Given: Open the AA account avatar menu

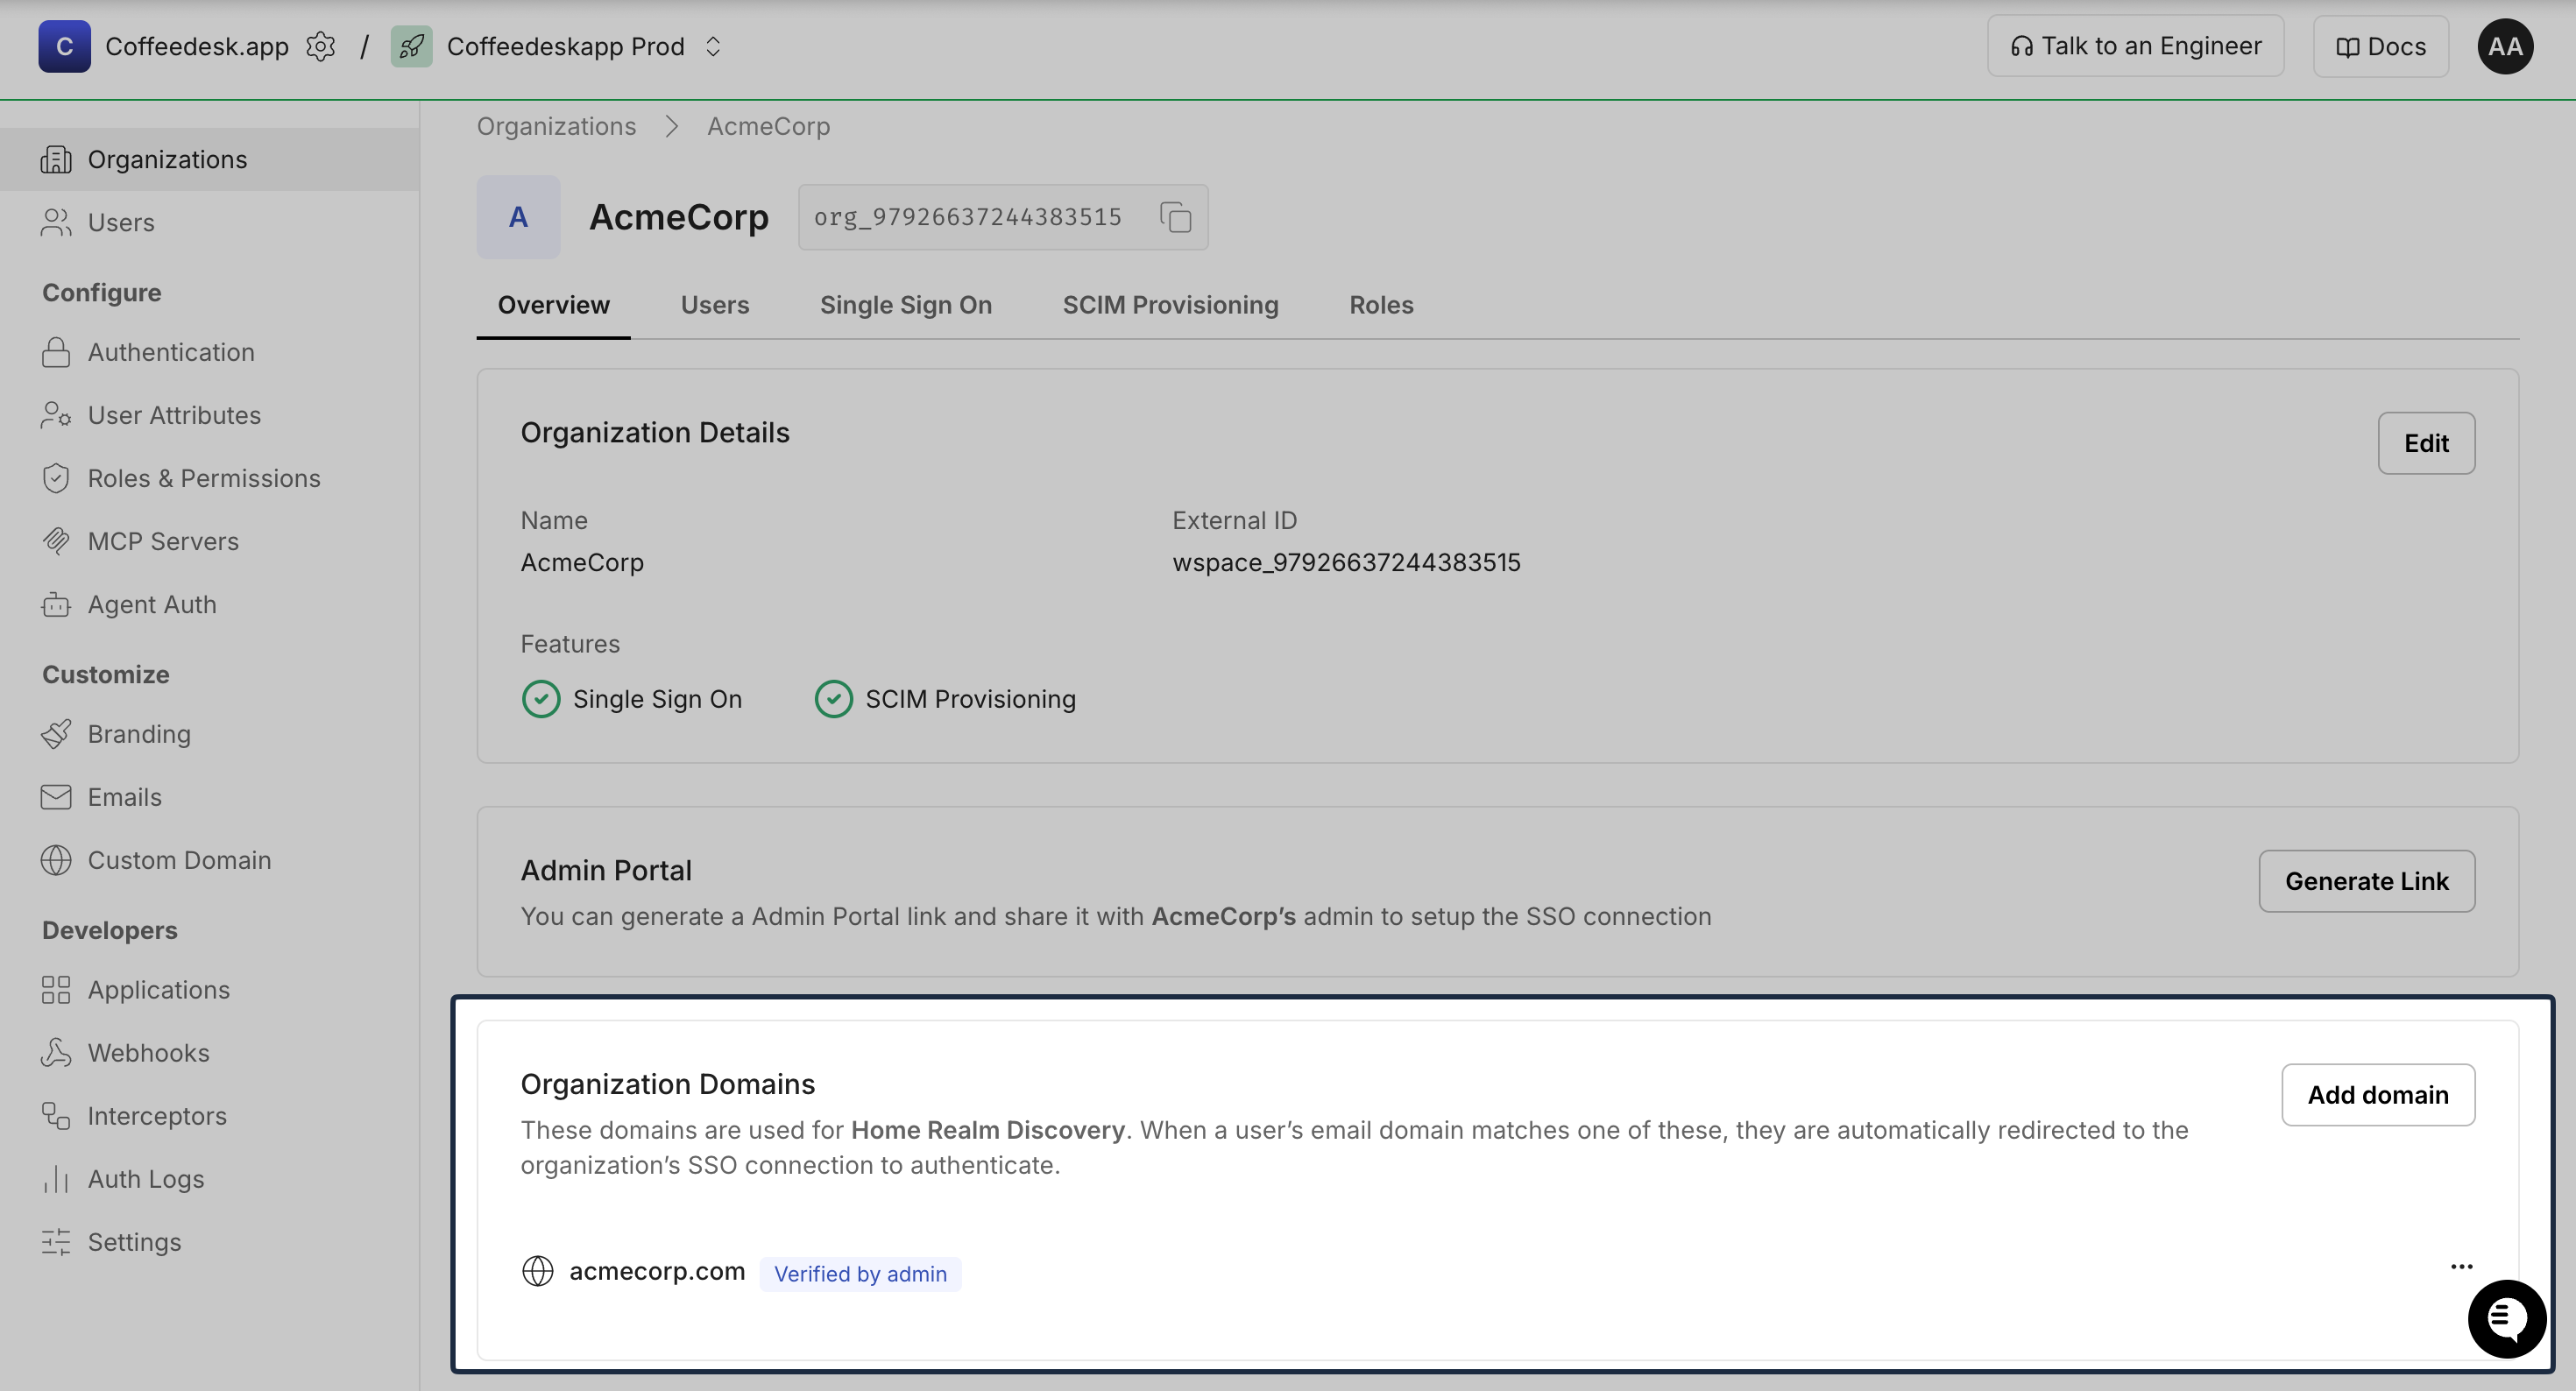Looking at the screenshot, I should [x=2505, y=46].
